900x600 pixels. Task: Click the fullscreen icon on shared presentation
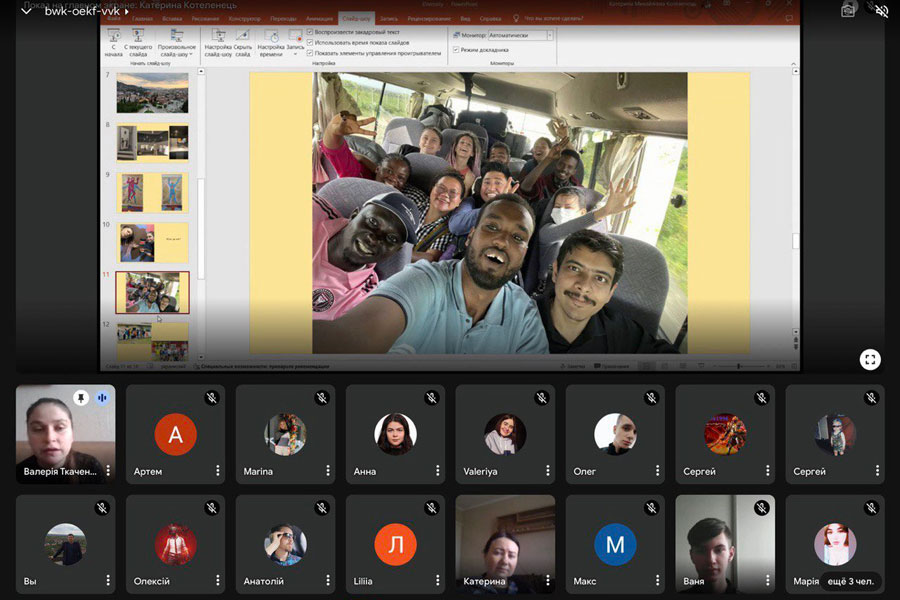pos(869,359)
